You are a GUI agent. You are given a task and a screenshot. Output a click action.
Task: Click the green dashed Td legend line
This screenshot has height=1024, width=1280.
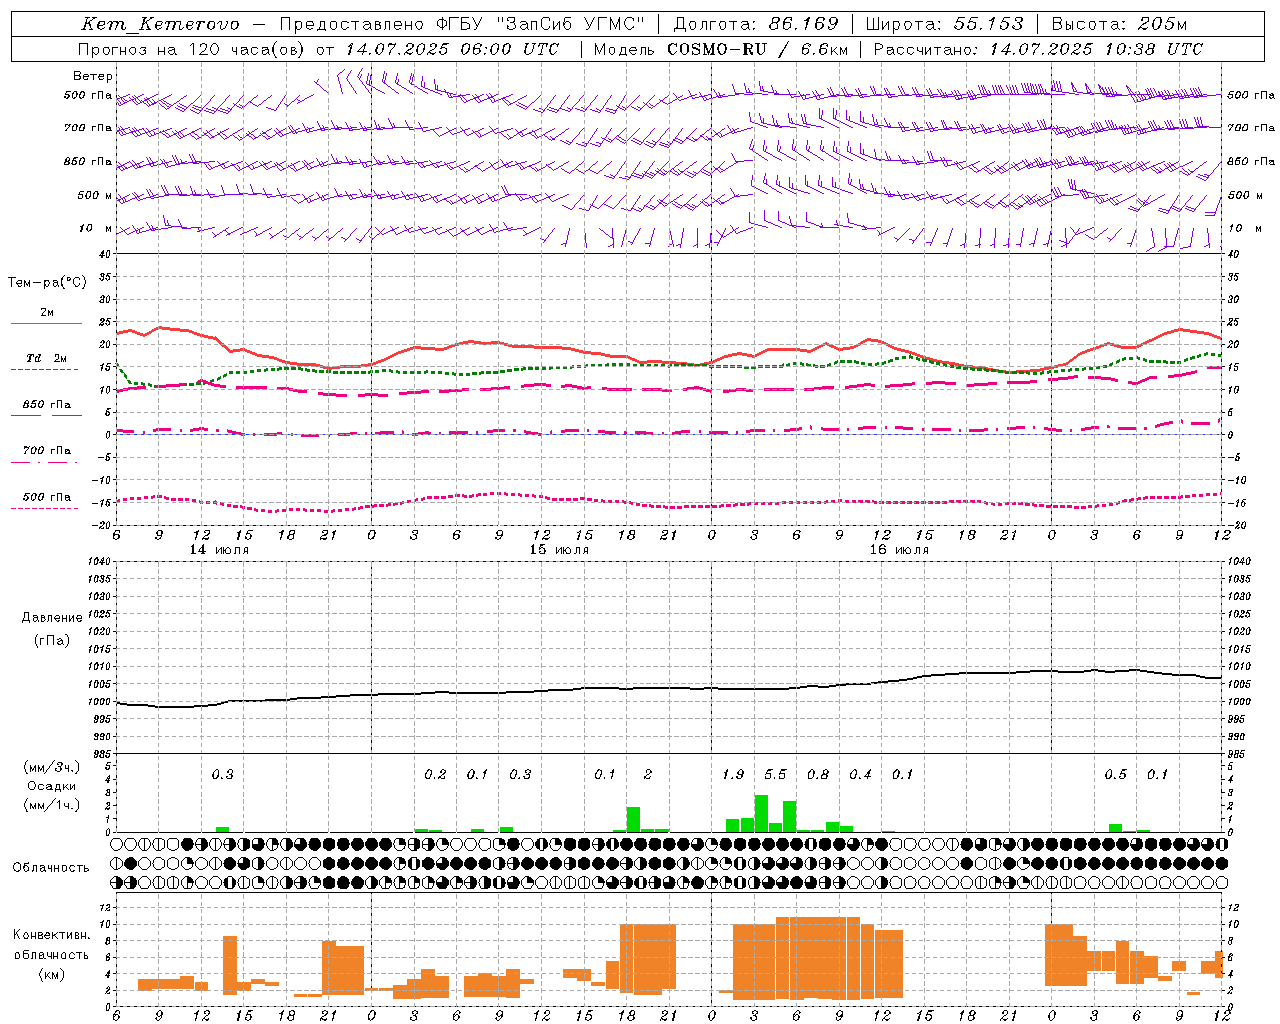46,370
